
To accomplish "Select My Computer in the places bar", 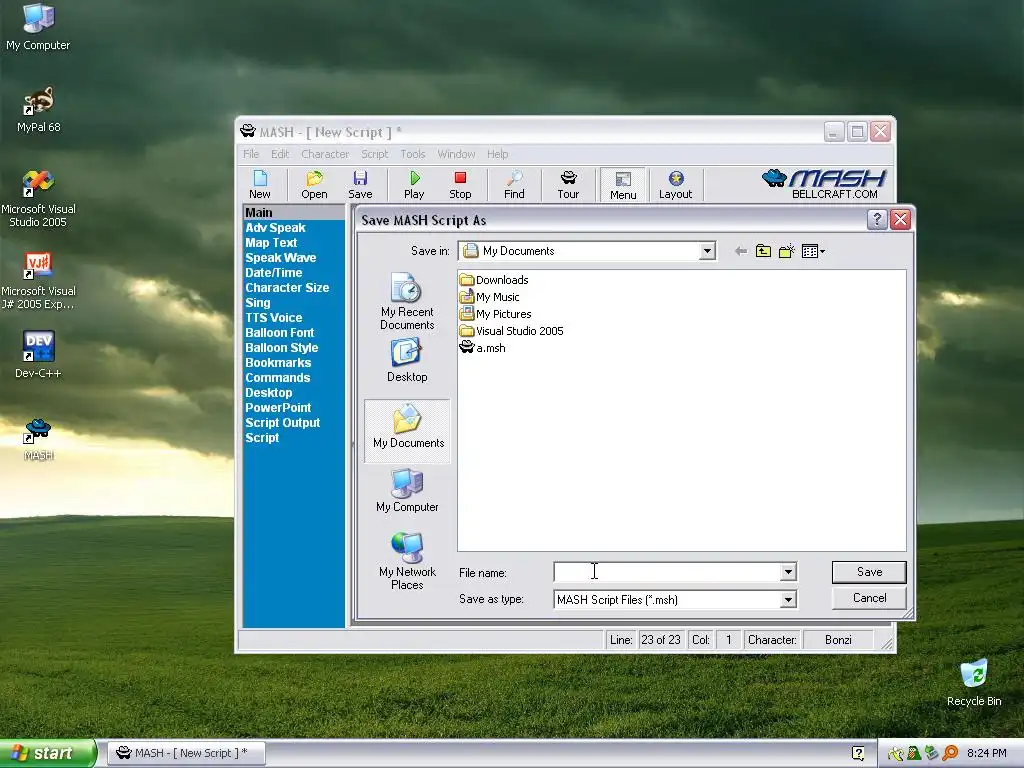I will pos(407,490).
